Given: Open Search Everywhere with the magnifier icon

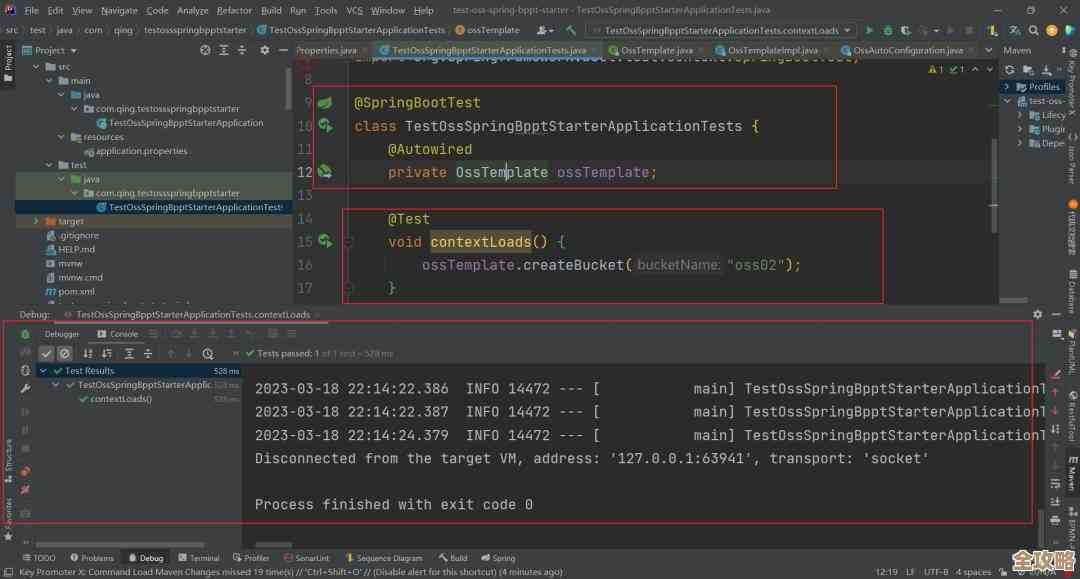Looking at the screenshot, I should click(1032, 30).
